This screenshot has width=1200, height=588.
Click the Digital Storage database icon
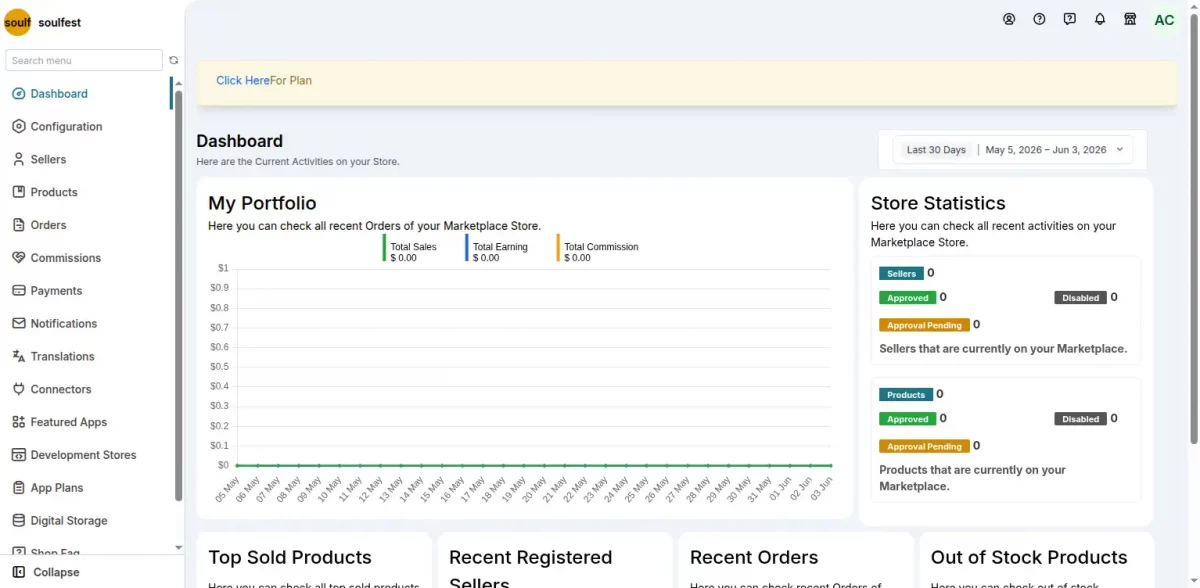(18, 521)
